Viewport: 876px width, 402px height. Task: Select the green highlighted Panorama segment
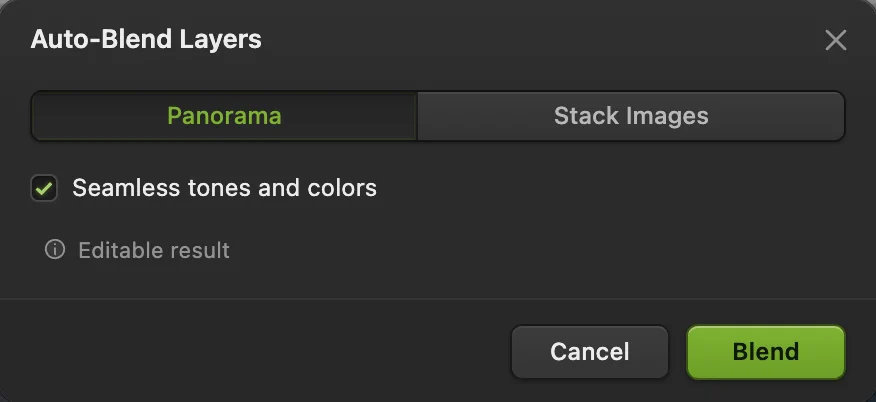click(224, 116)
